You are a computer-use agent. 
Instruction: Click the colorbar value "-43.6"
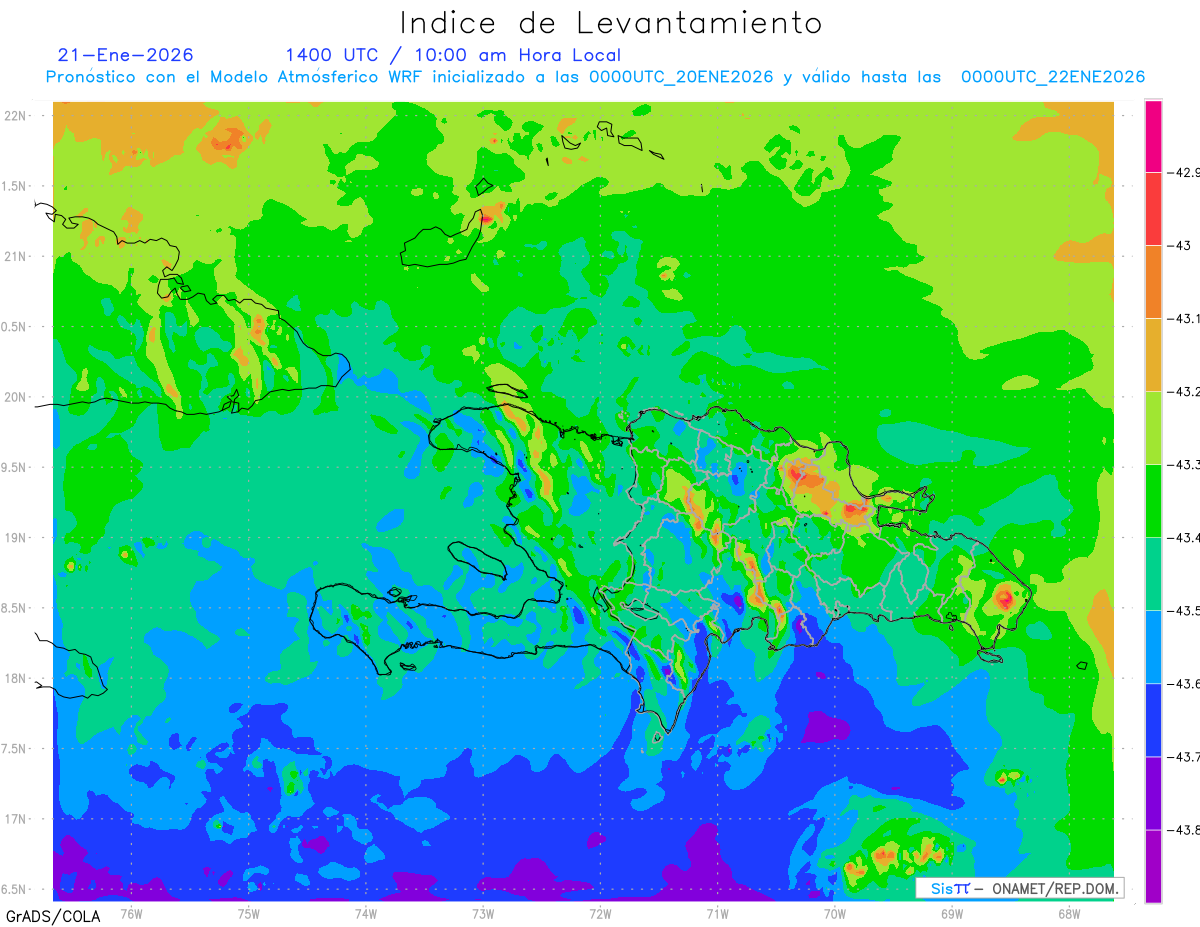[x=1186, y=684]
